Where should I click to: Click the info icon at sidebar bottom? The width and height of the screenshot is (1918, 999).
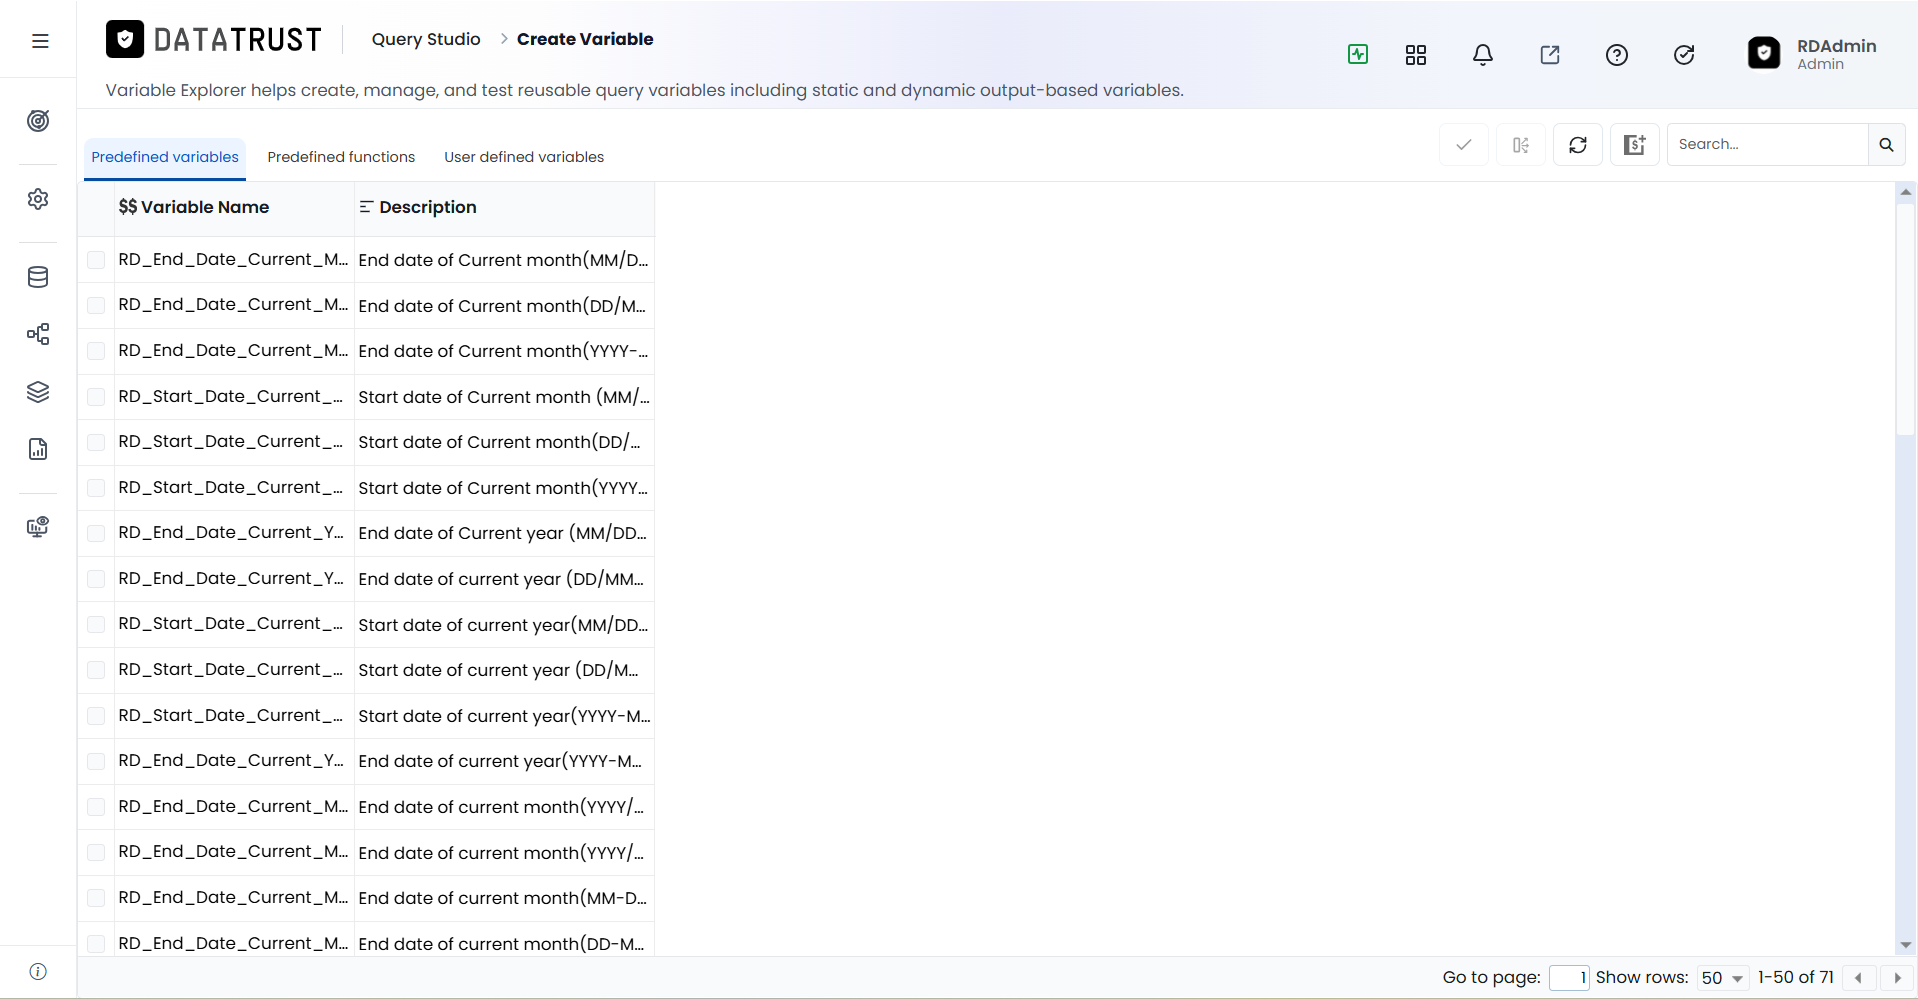tap(38, 972)
